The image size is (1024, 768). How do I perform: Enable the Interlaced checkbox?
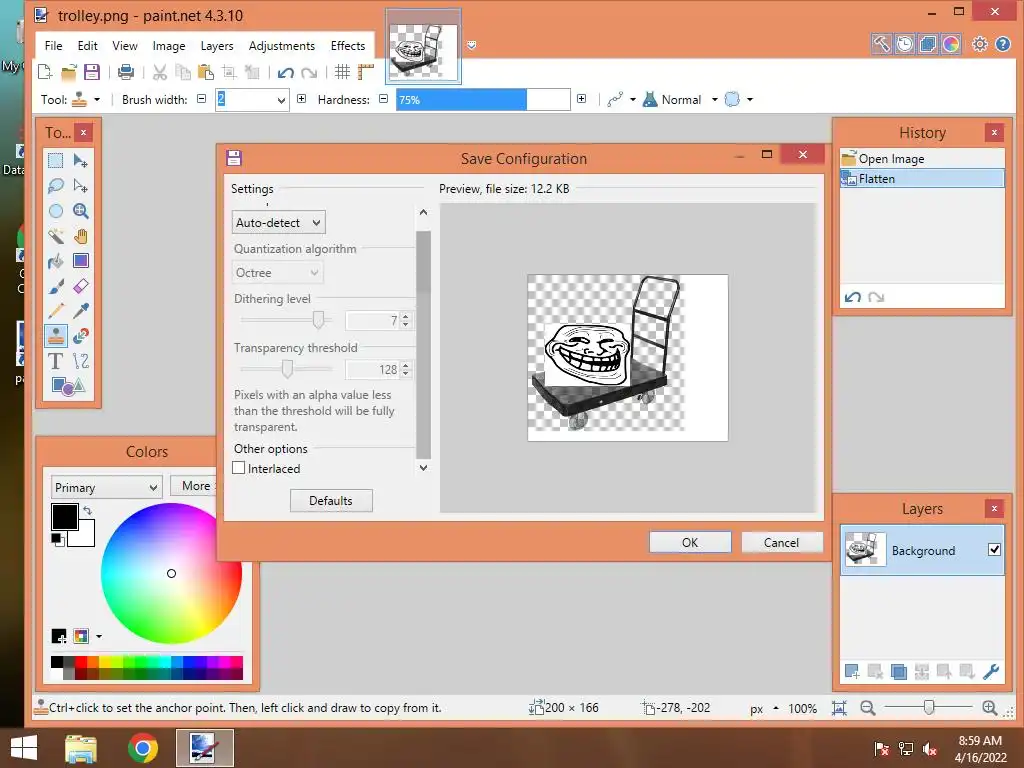pyautogui.click(x=238, y=468)
